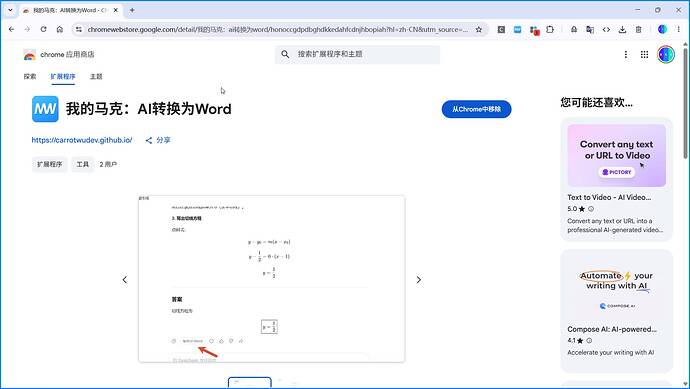The height and width of the screenshot is (389, 690).
Task: View site information icon in address bar
Action: click(x=79, y=29)
